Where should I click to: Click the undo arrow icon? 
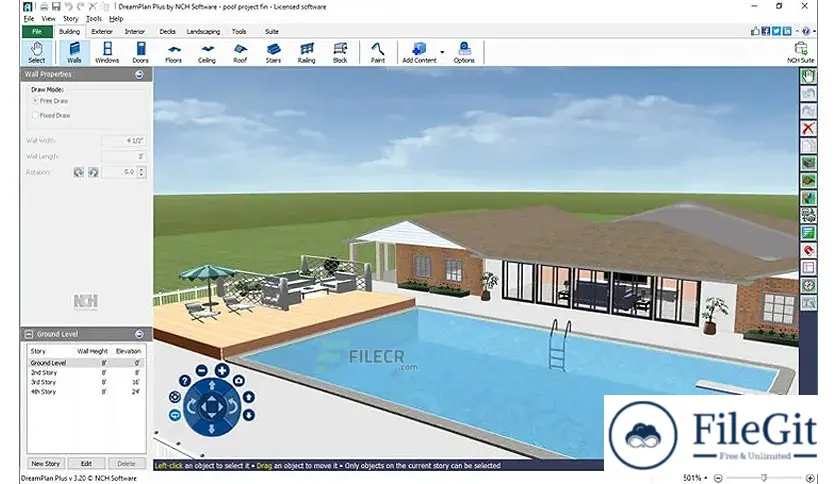[x=68, y=6]
